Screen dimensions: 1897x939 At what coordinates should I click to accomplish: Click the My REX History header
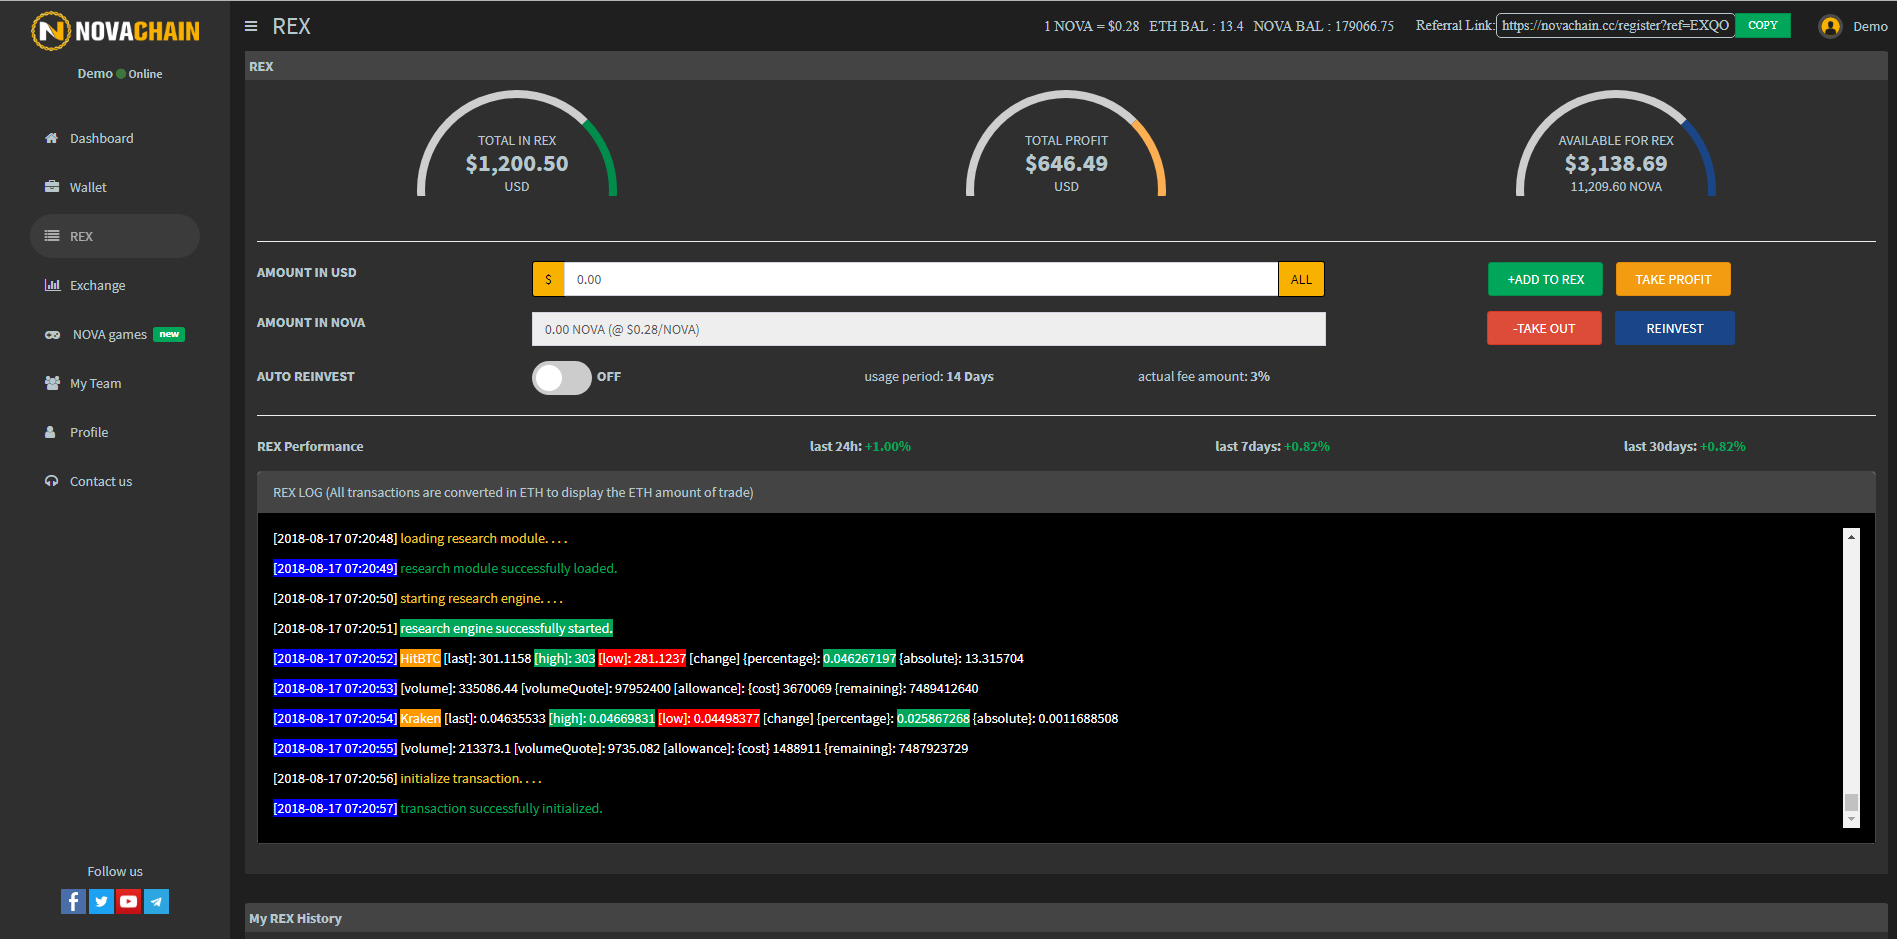coord(1066,918)
